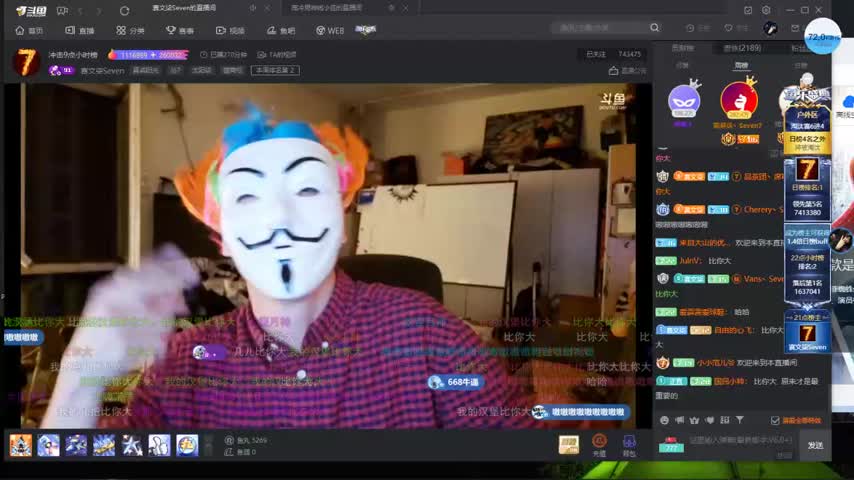Select the middle weekly ranking subtab
Screen dimensions: 854x480
tap(741, 65)
